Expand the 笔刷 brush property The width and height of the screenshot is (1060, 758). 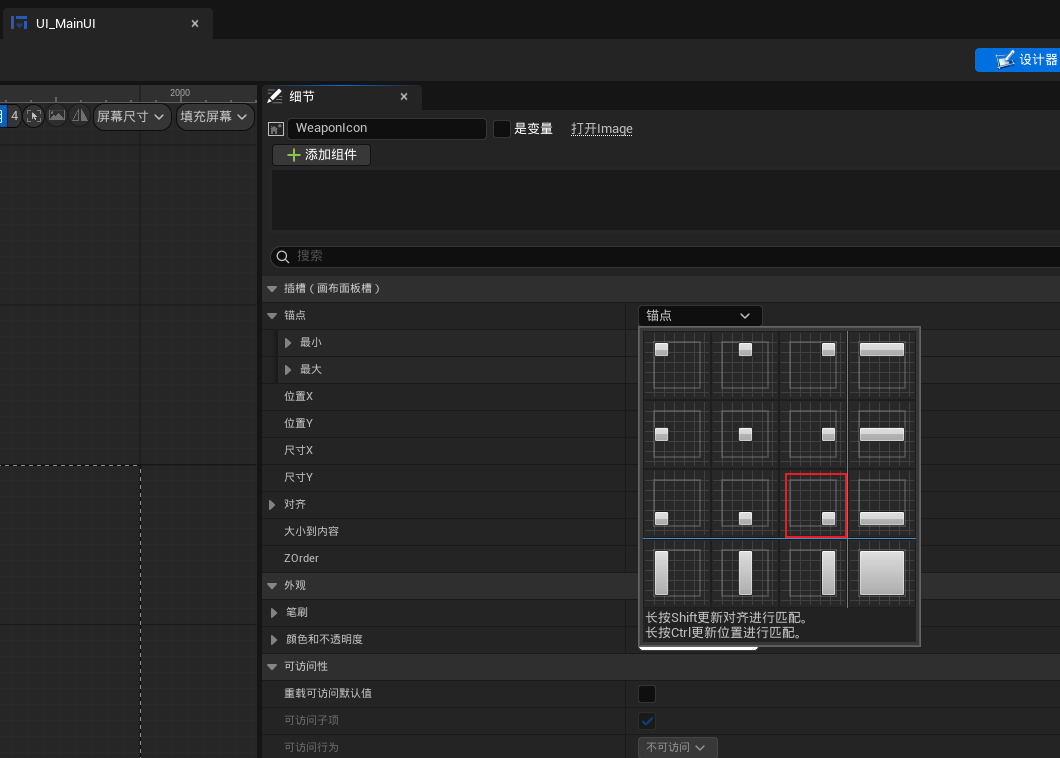tap(274, 613)
